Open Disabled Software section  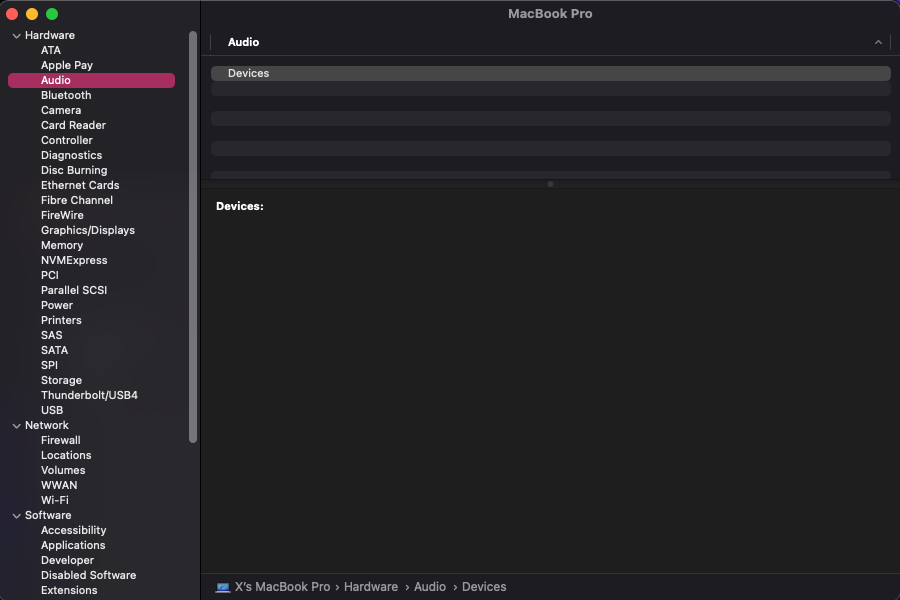(x=88, y=575)
